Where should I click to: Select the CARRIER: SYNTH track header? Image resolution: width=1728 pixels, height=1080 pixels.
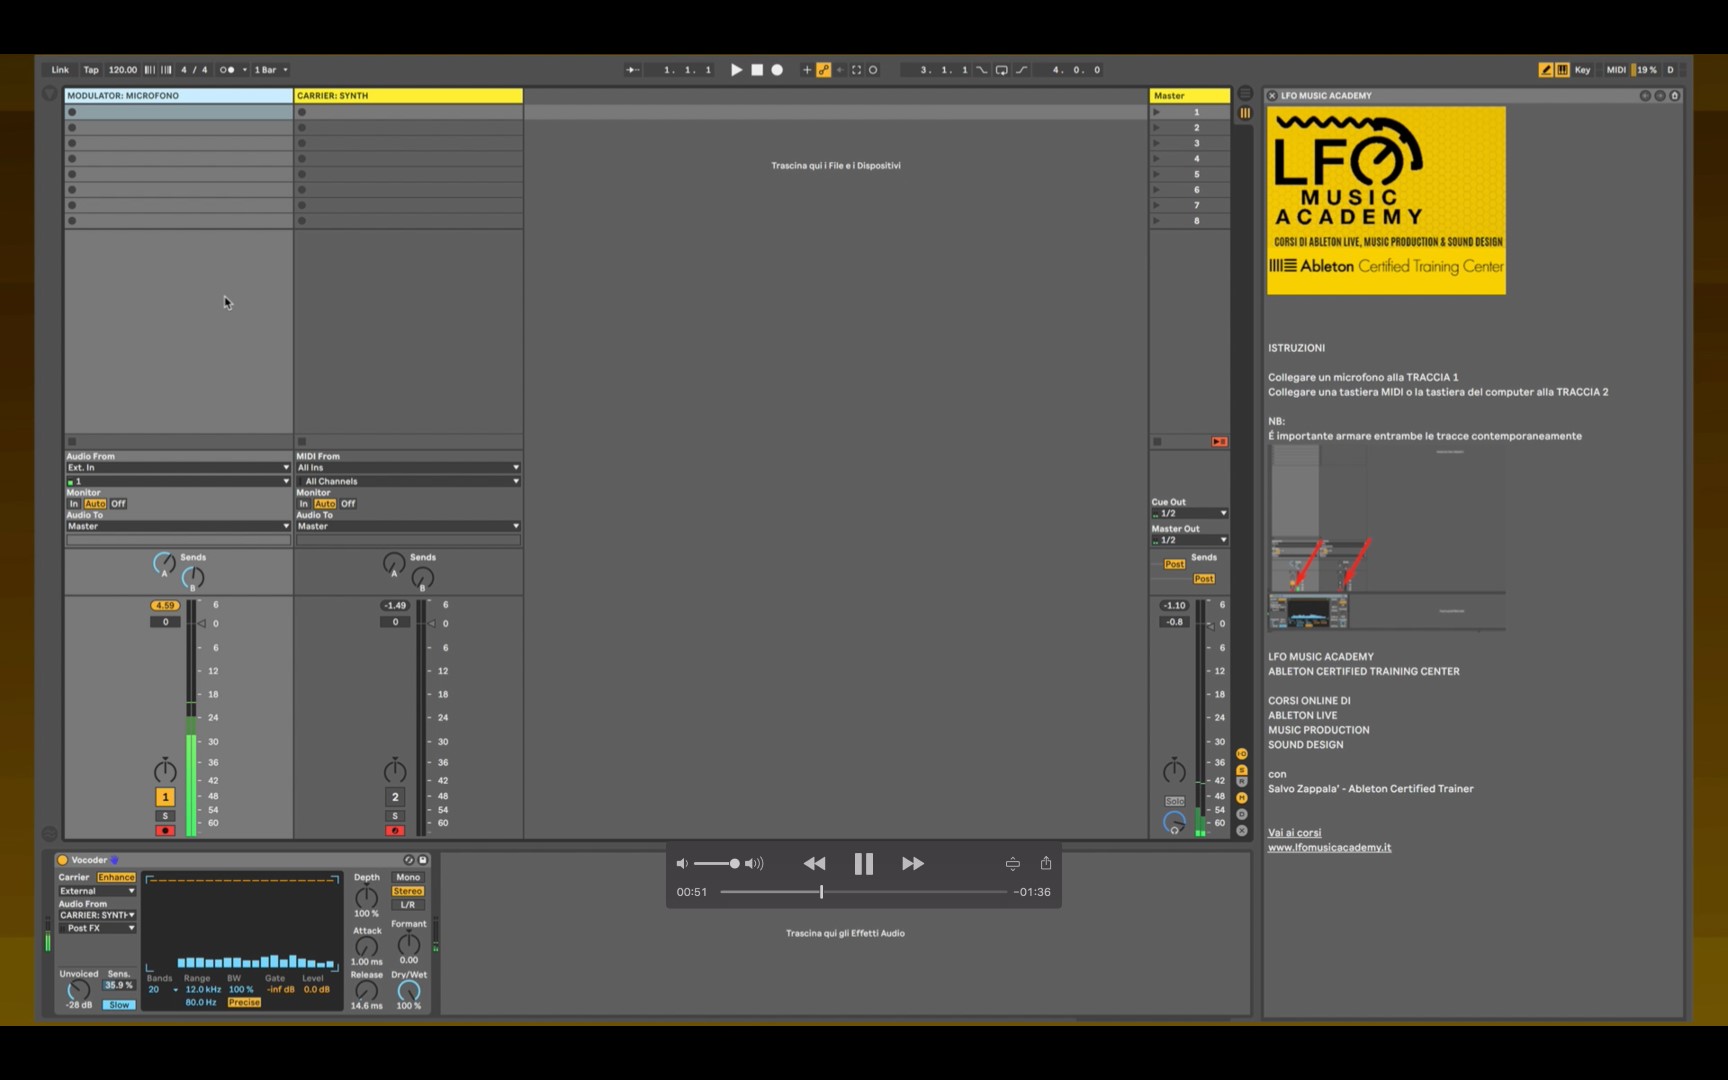click(x=408, y=96)
